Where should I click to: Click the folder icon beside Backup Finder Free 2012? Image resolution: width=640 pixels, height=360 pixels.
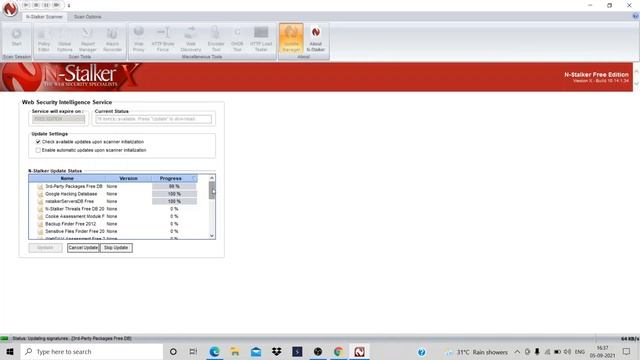click(40, 224)
